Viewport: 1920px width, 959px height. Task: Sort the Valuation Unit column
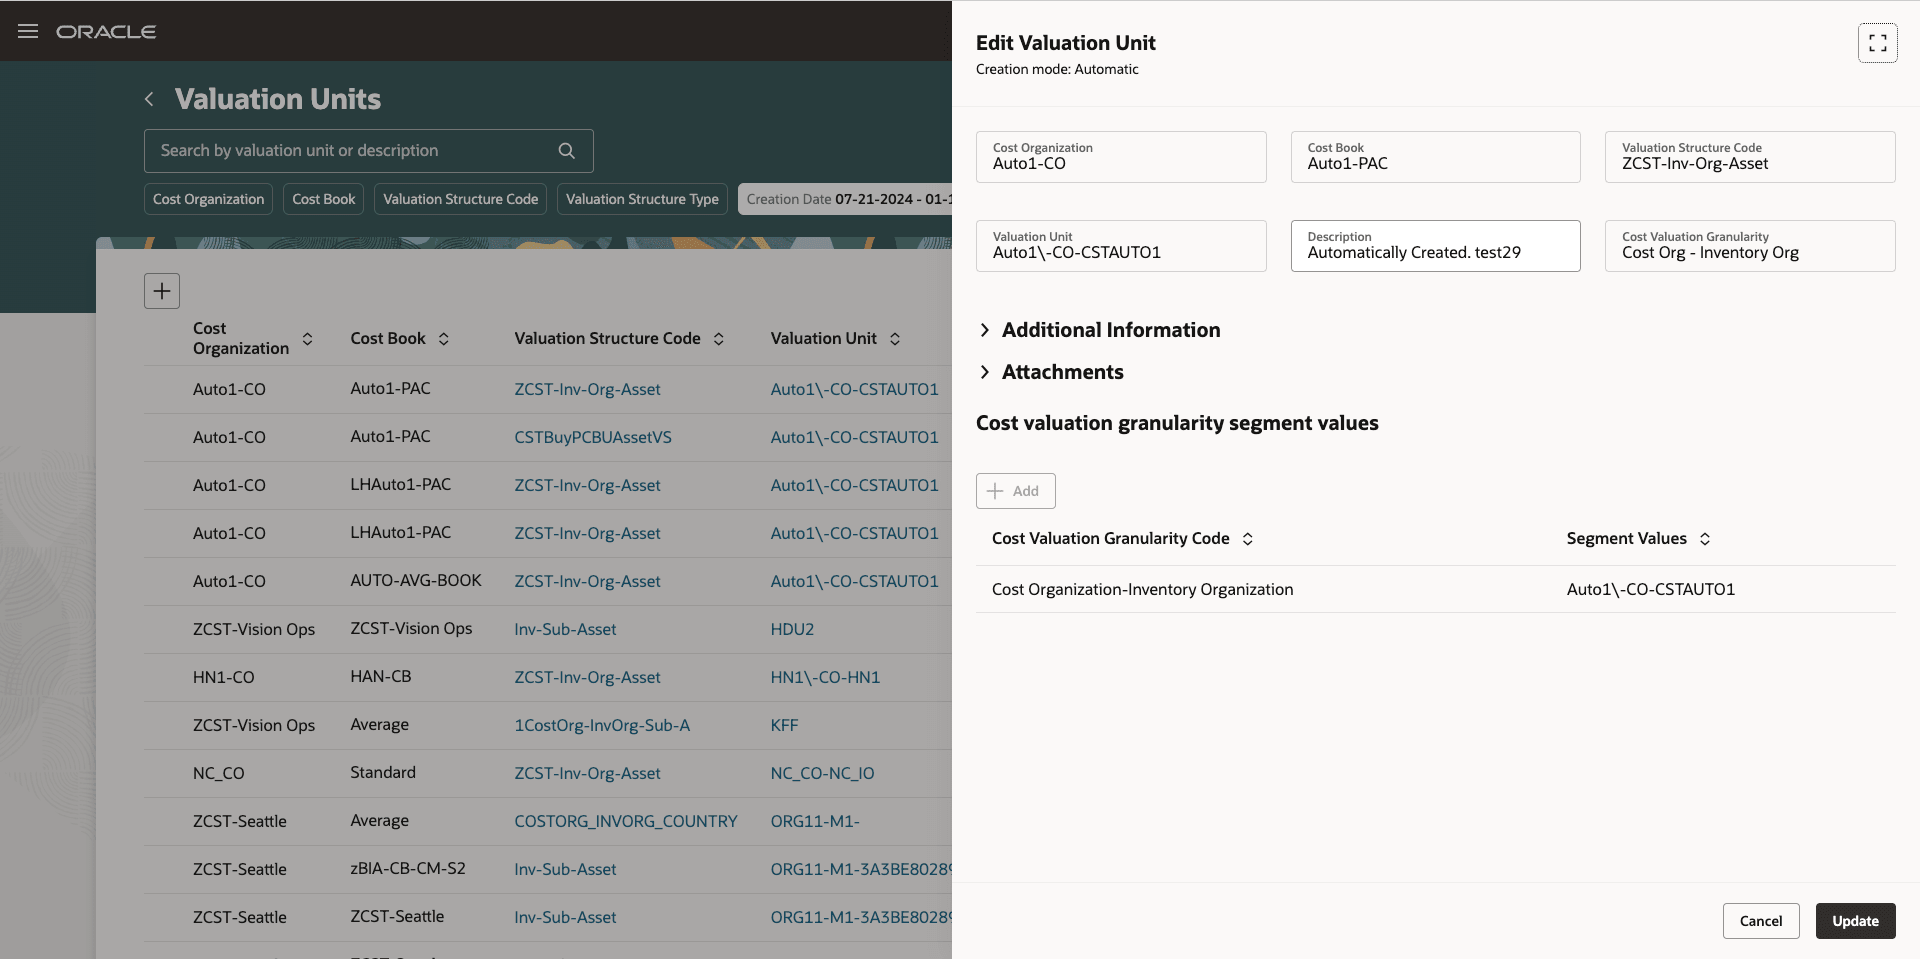896,338
